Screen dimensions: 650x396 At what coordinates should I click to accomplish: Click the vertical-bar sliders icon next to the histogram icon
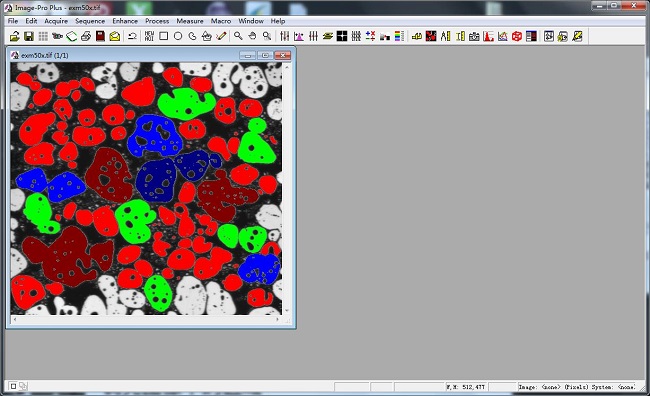tap(313, 36)
